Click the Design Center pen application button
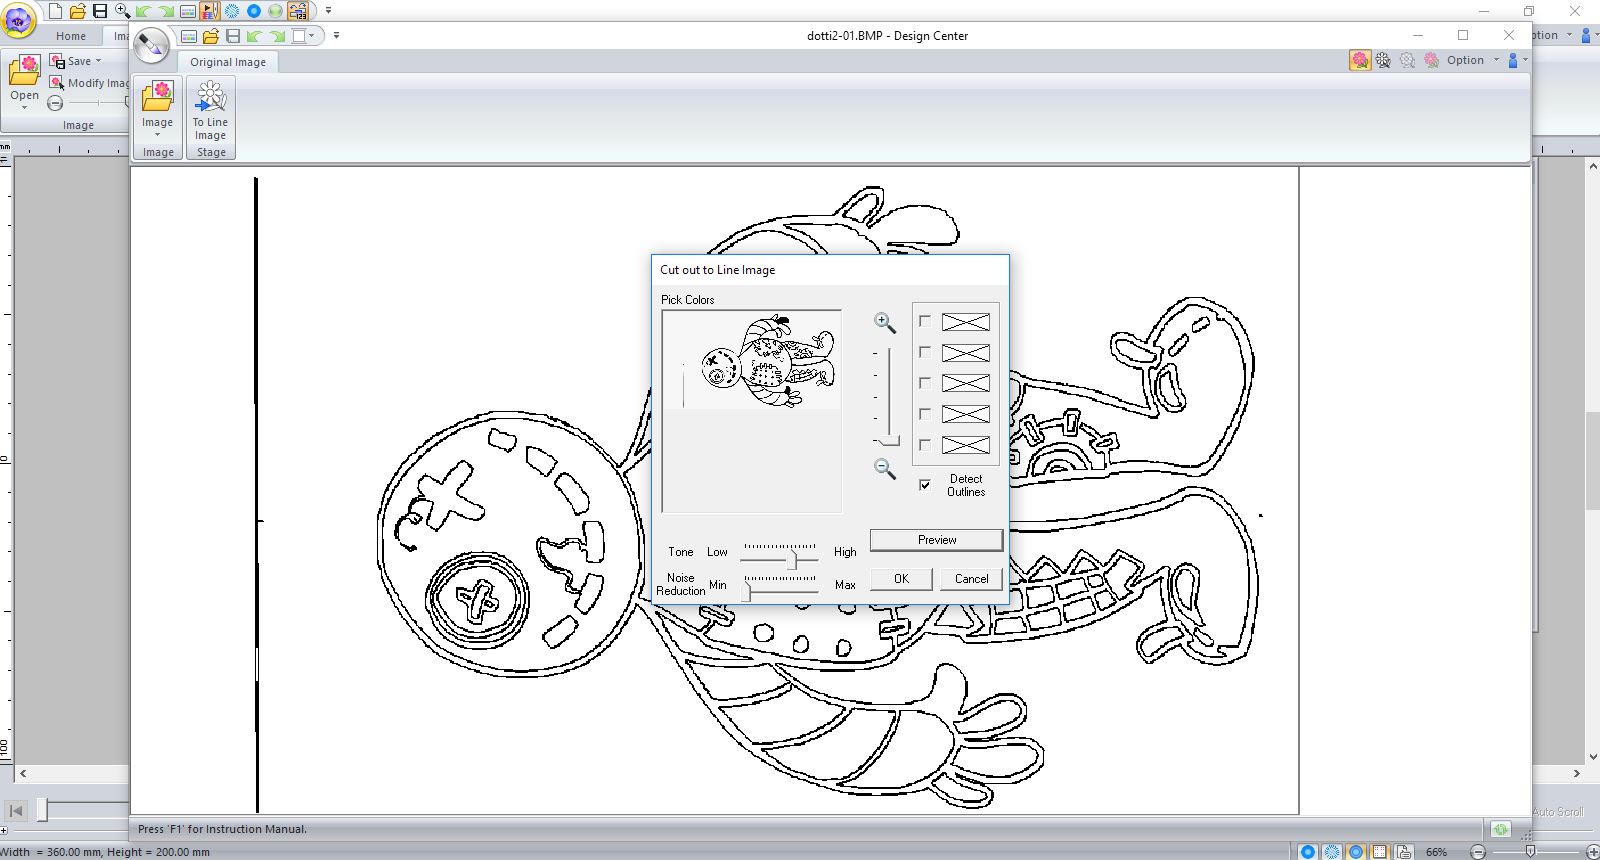This screenshot has width=1600, height=860. tap(152, 45)
